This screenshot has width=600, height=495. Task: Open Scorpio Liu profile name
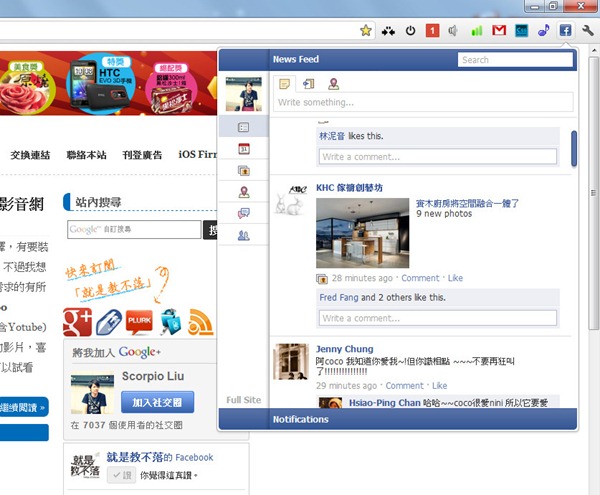(153, 376)
